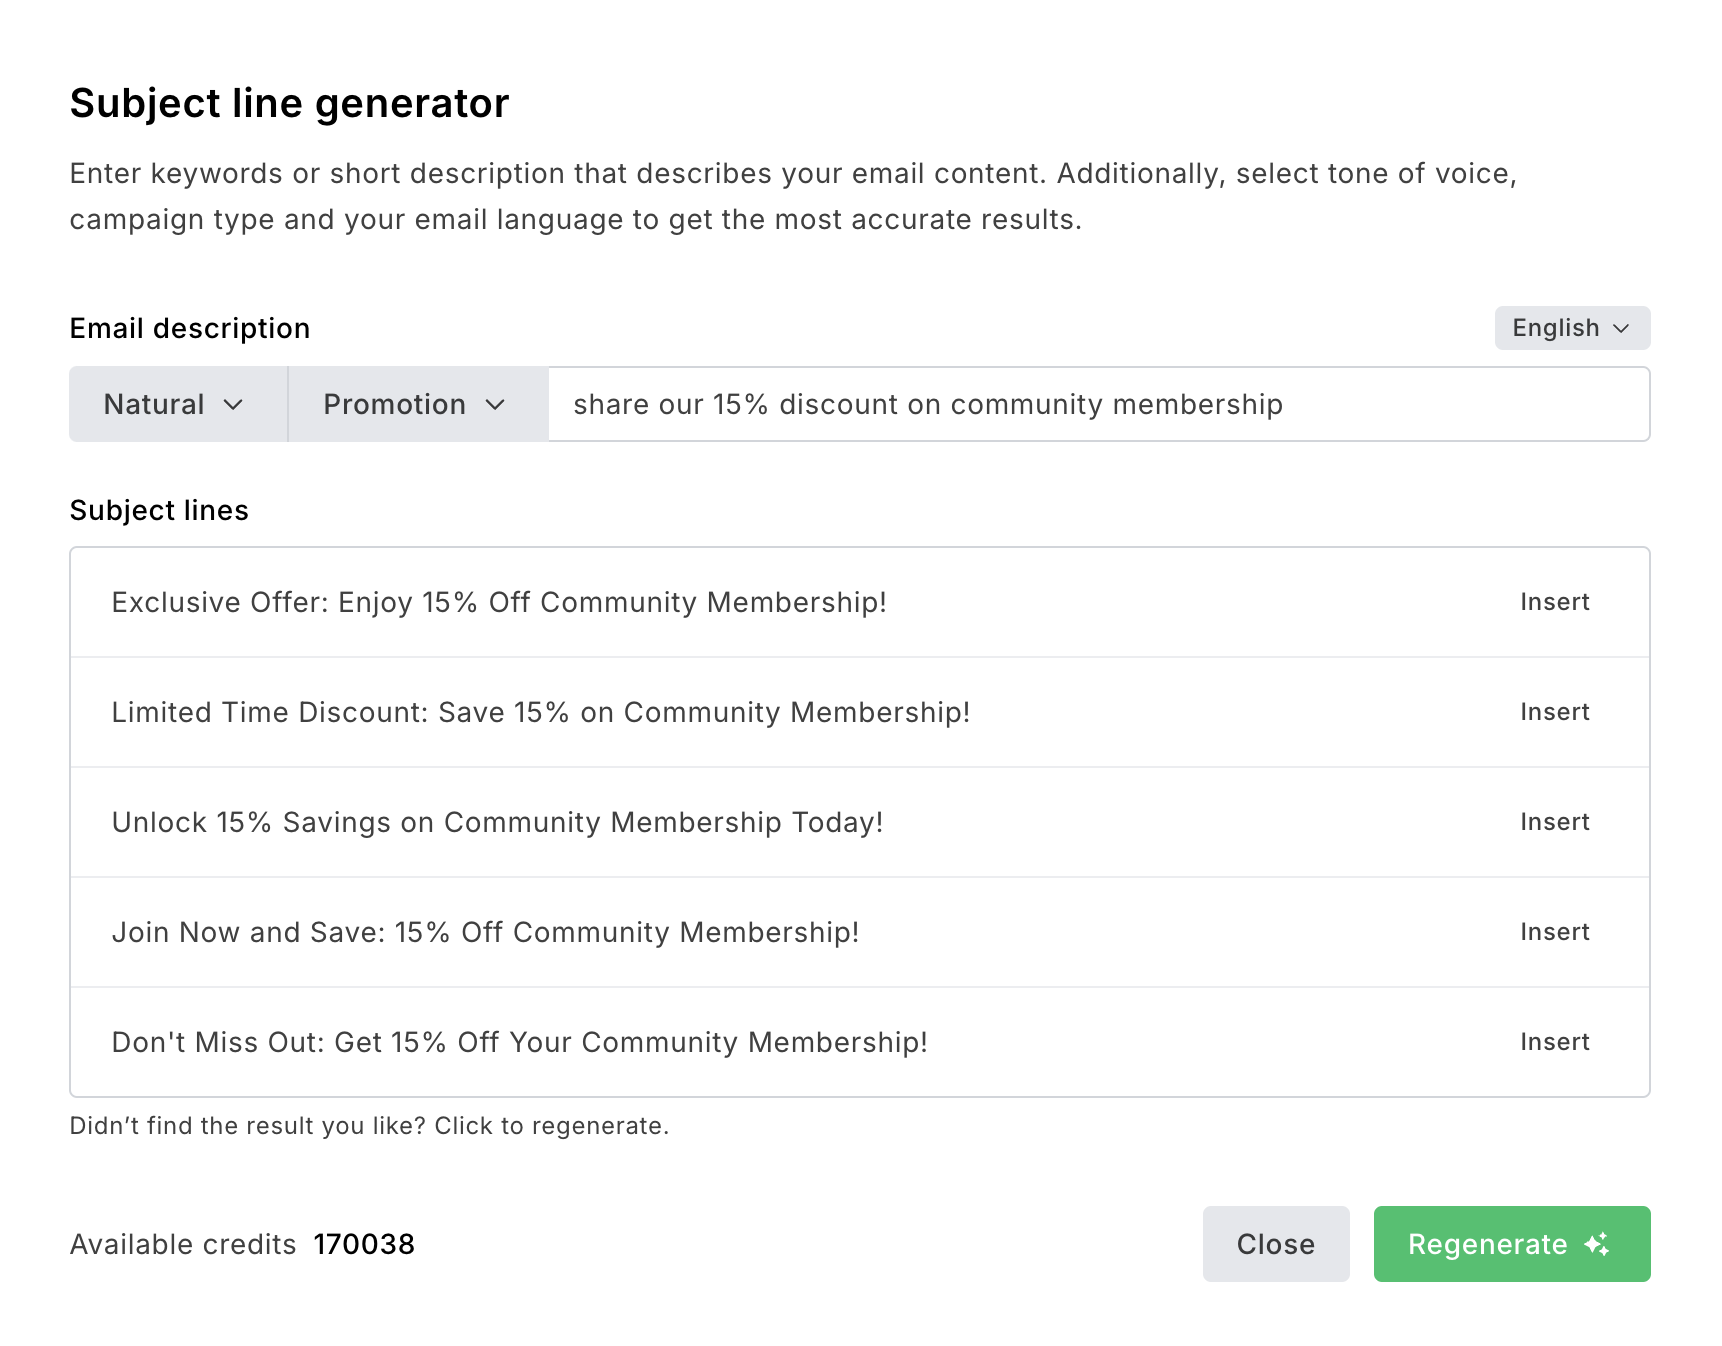This screenshot has height=1346, width=1722.
Task: Click the 'Subject line generator' heading
Action: 290,104
